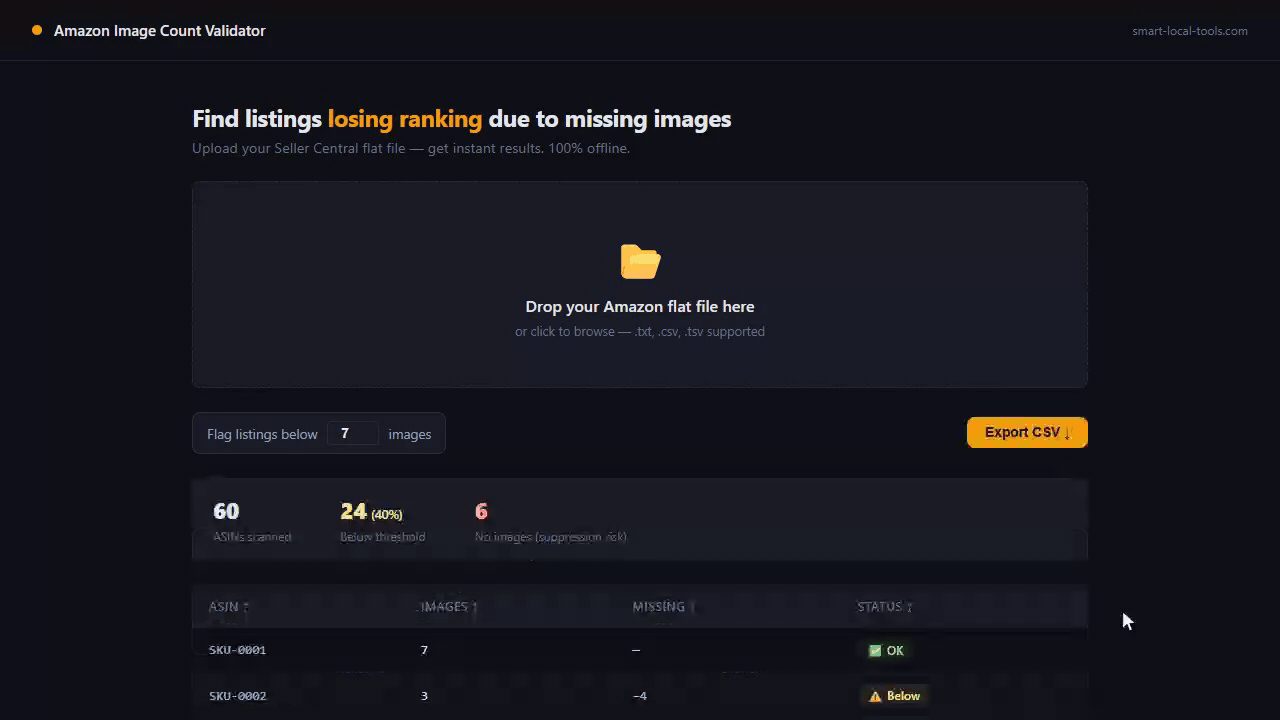
Task: Click the image threshold input showing 7
Action: point(353,434)
